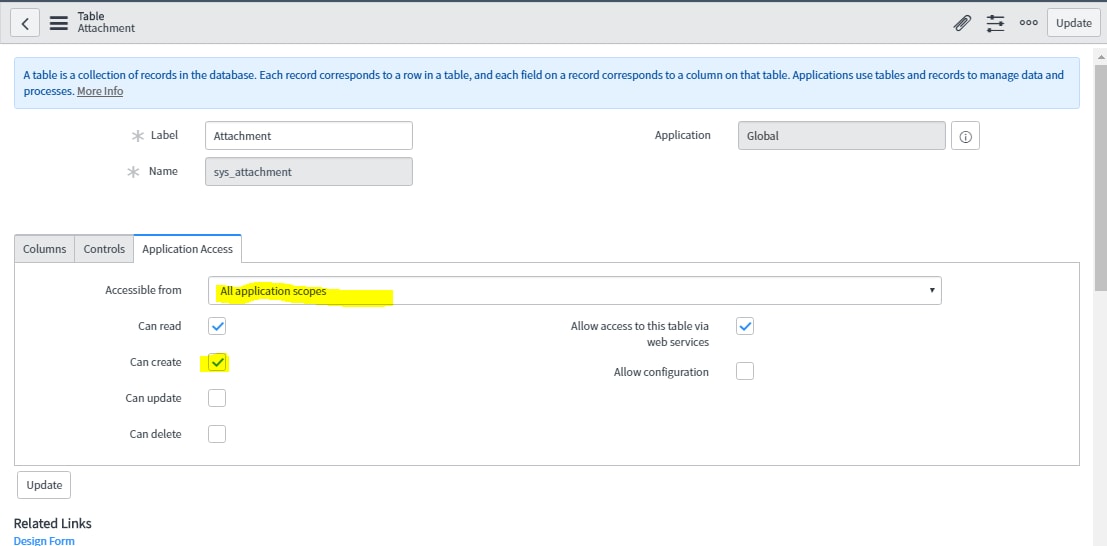Click the Application field showing Global
The height and width of the screenshot is (546, 1107).
pos(842,136)
